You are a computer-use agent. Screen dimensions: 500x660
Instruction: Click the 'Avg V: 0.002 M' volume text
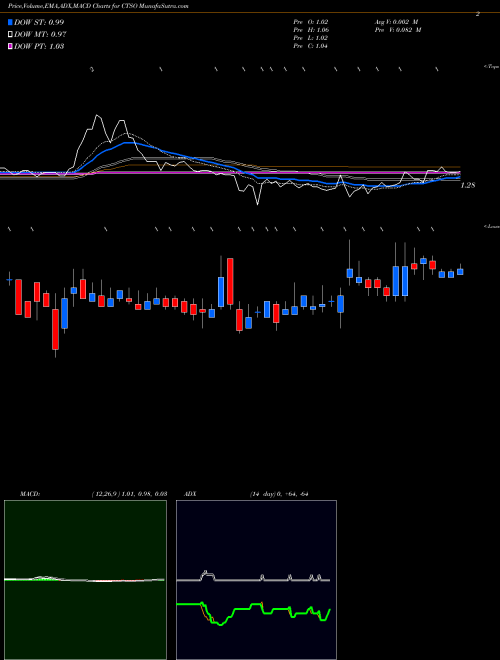click(396, 22)
